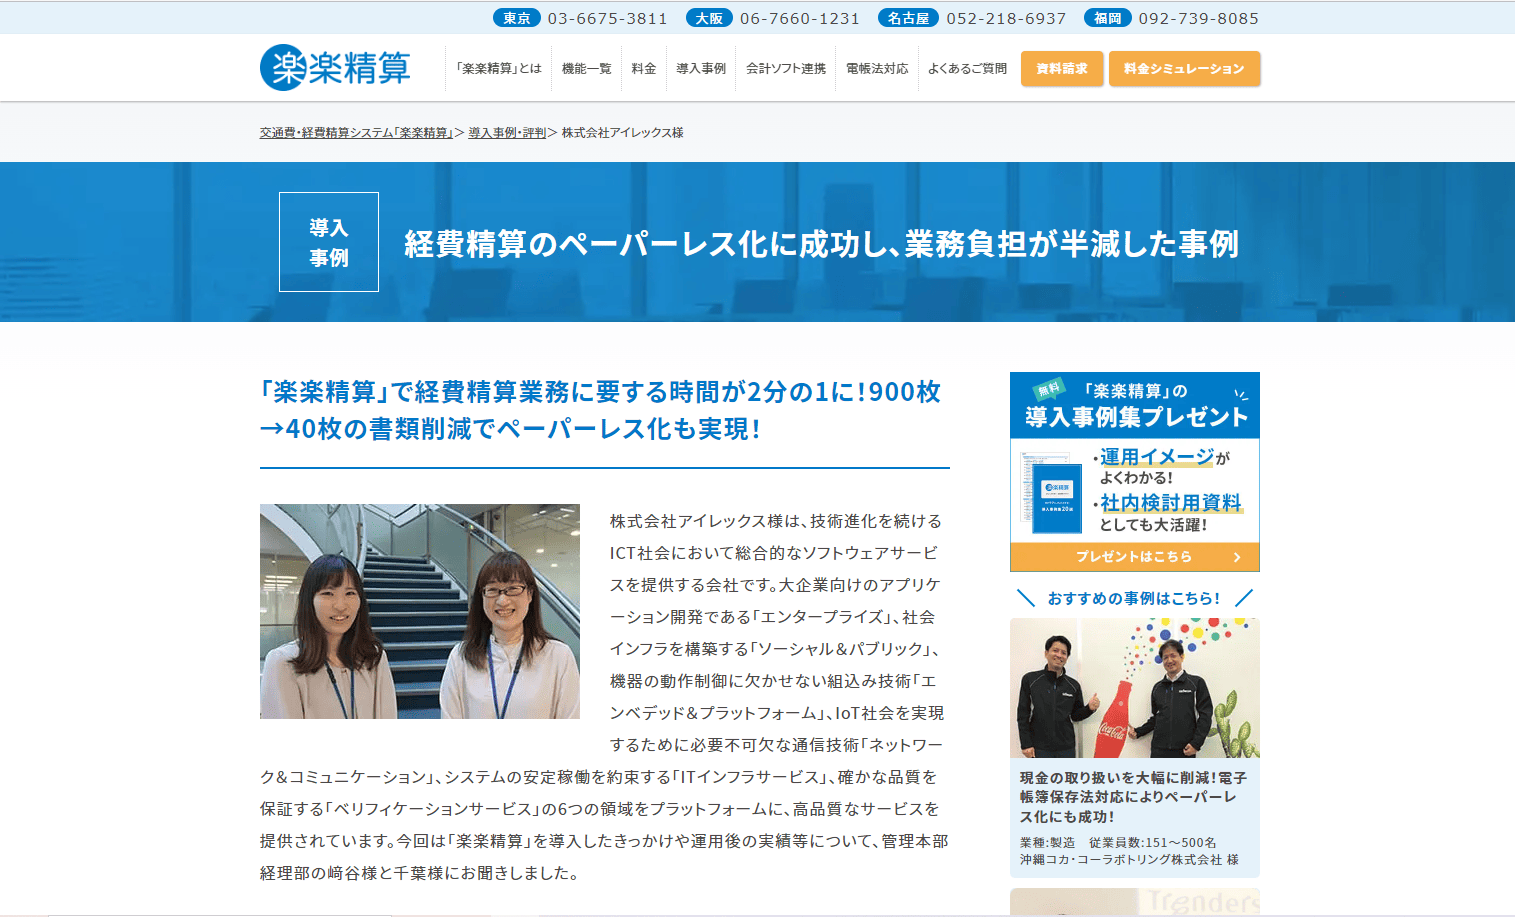Open 現金の取り扱いを大幅に削減 case study title

point(1133,797)
